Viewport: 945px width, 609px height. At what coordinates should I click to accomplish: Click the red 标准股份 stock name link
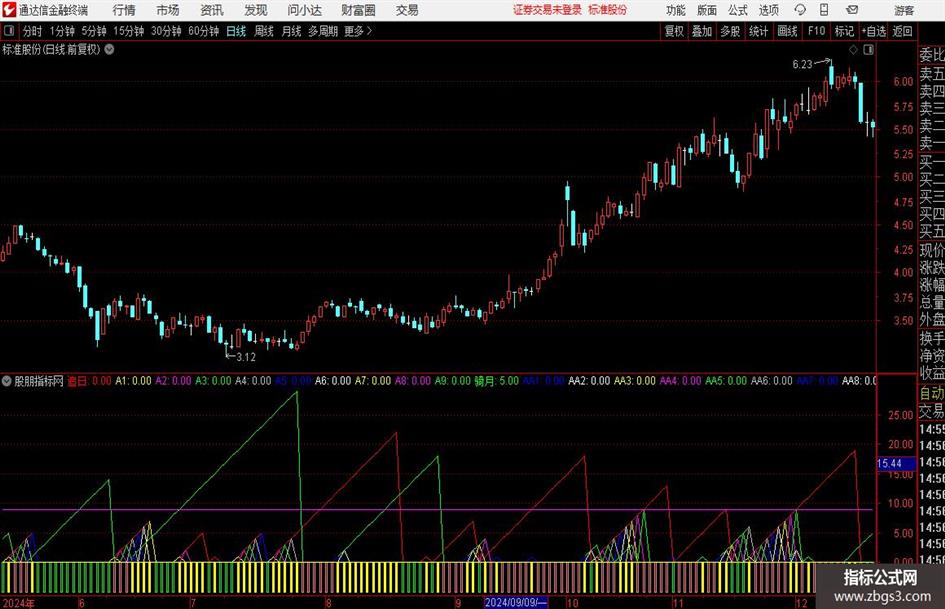pyautogui.click(x=608, y=10)
